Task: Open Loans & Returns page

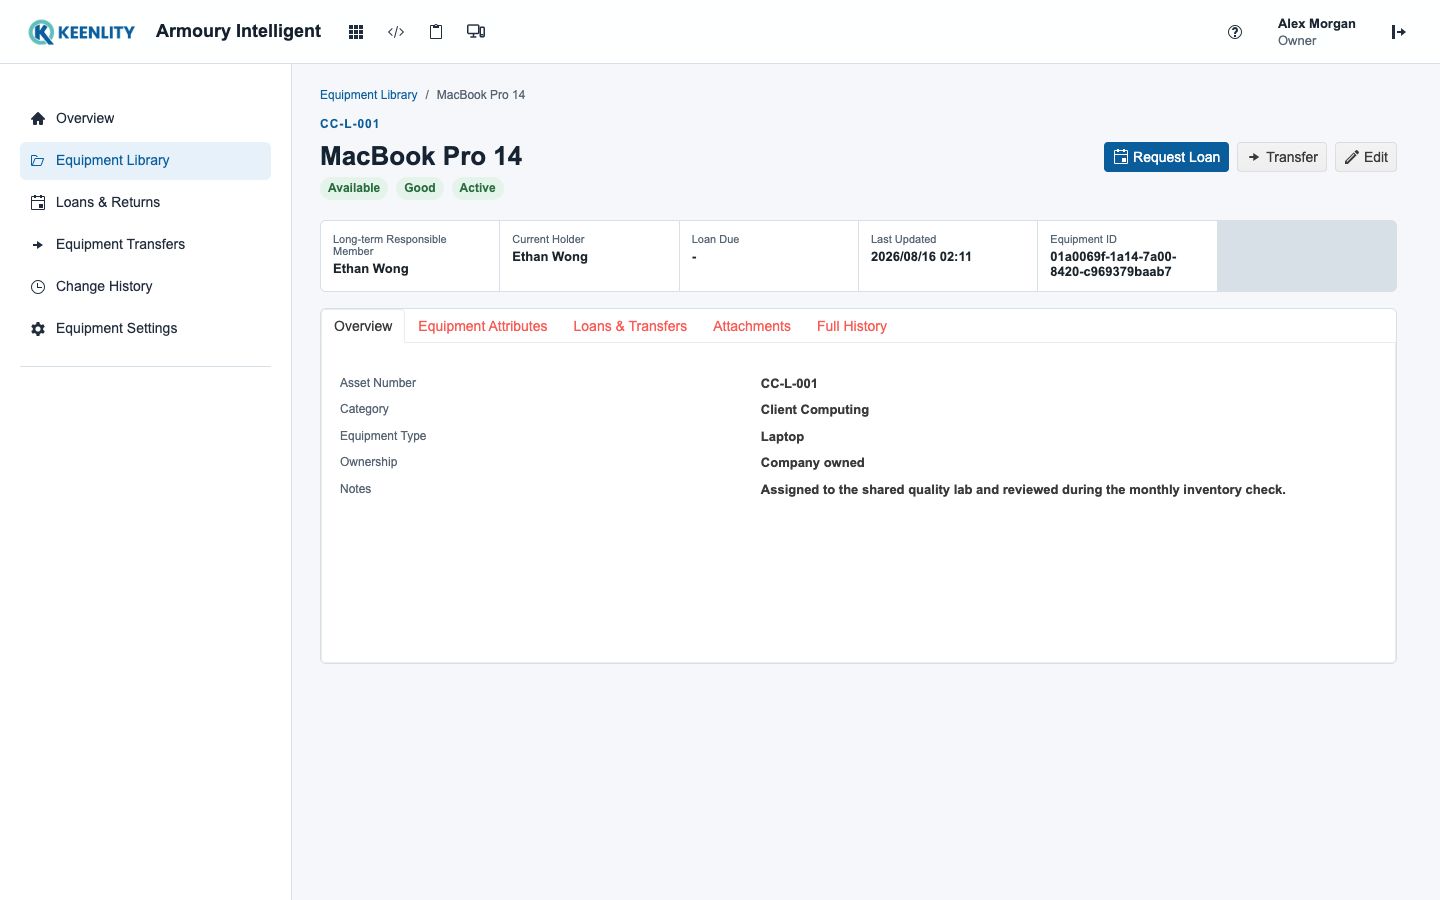Action: (145, 203)
